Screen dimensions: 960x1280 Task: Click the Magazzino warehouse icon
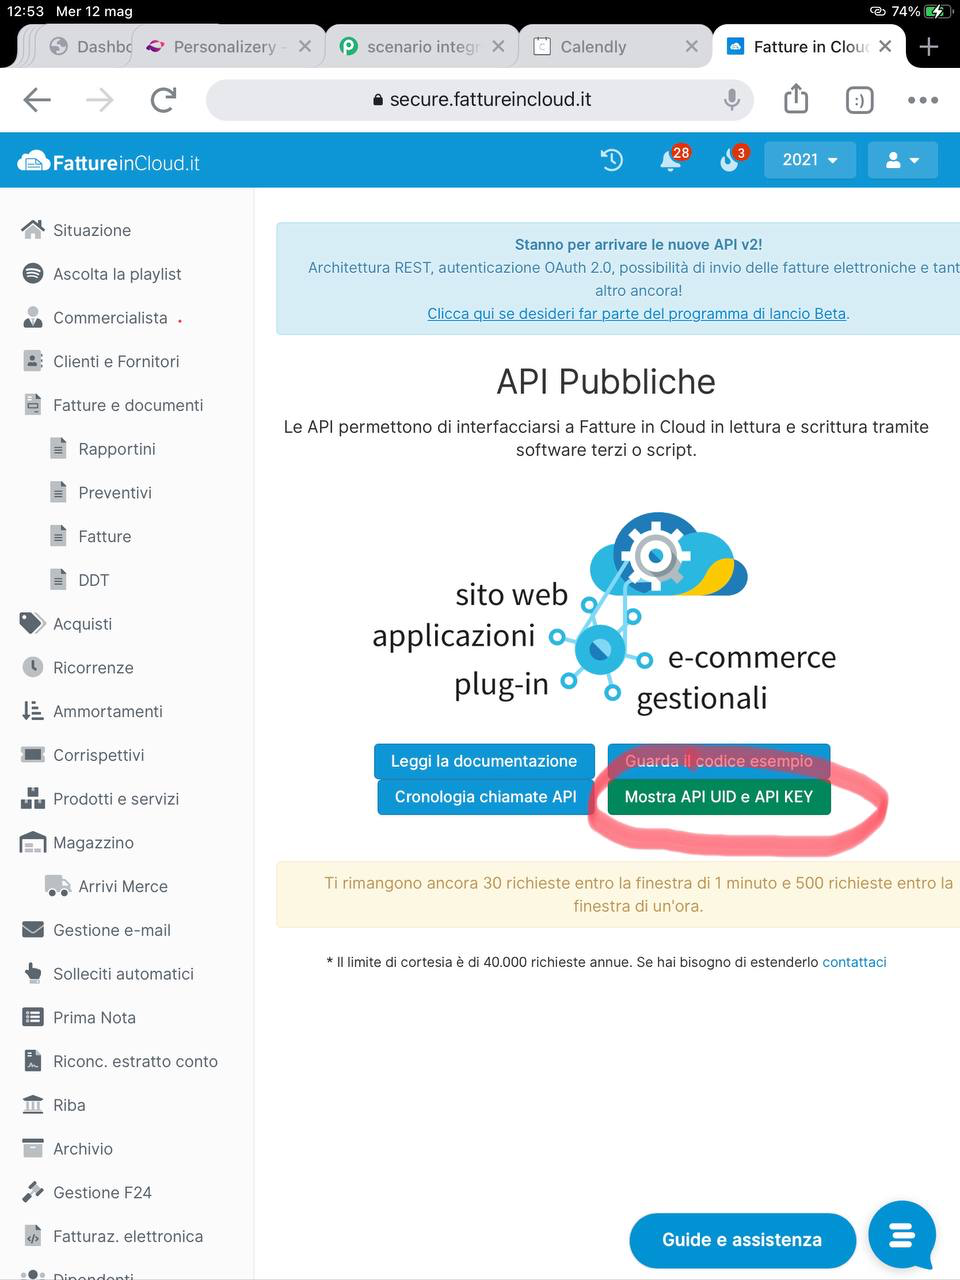tap(33, 842)
